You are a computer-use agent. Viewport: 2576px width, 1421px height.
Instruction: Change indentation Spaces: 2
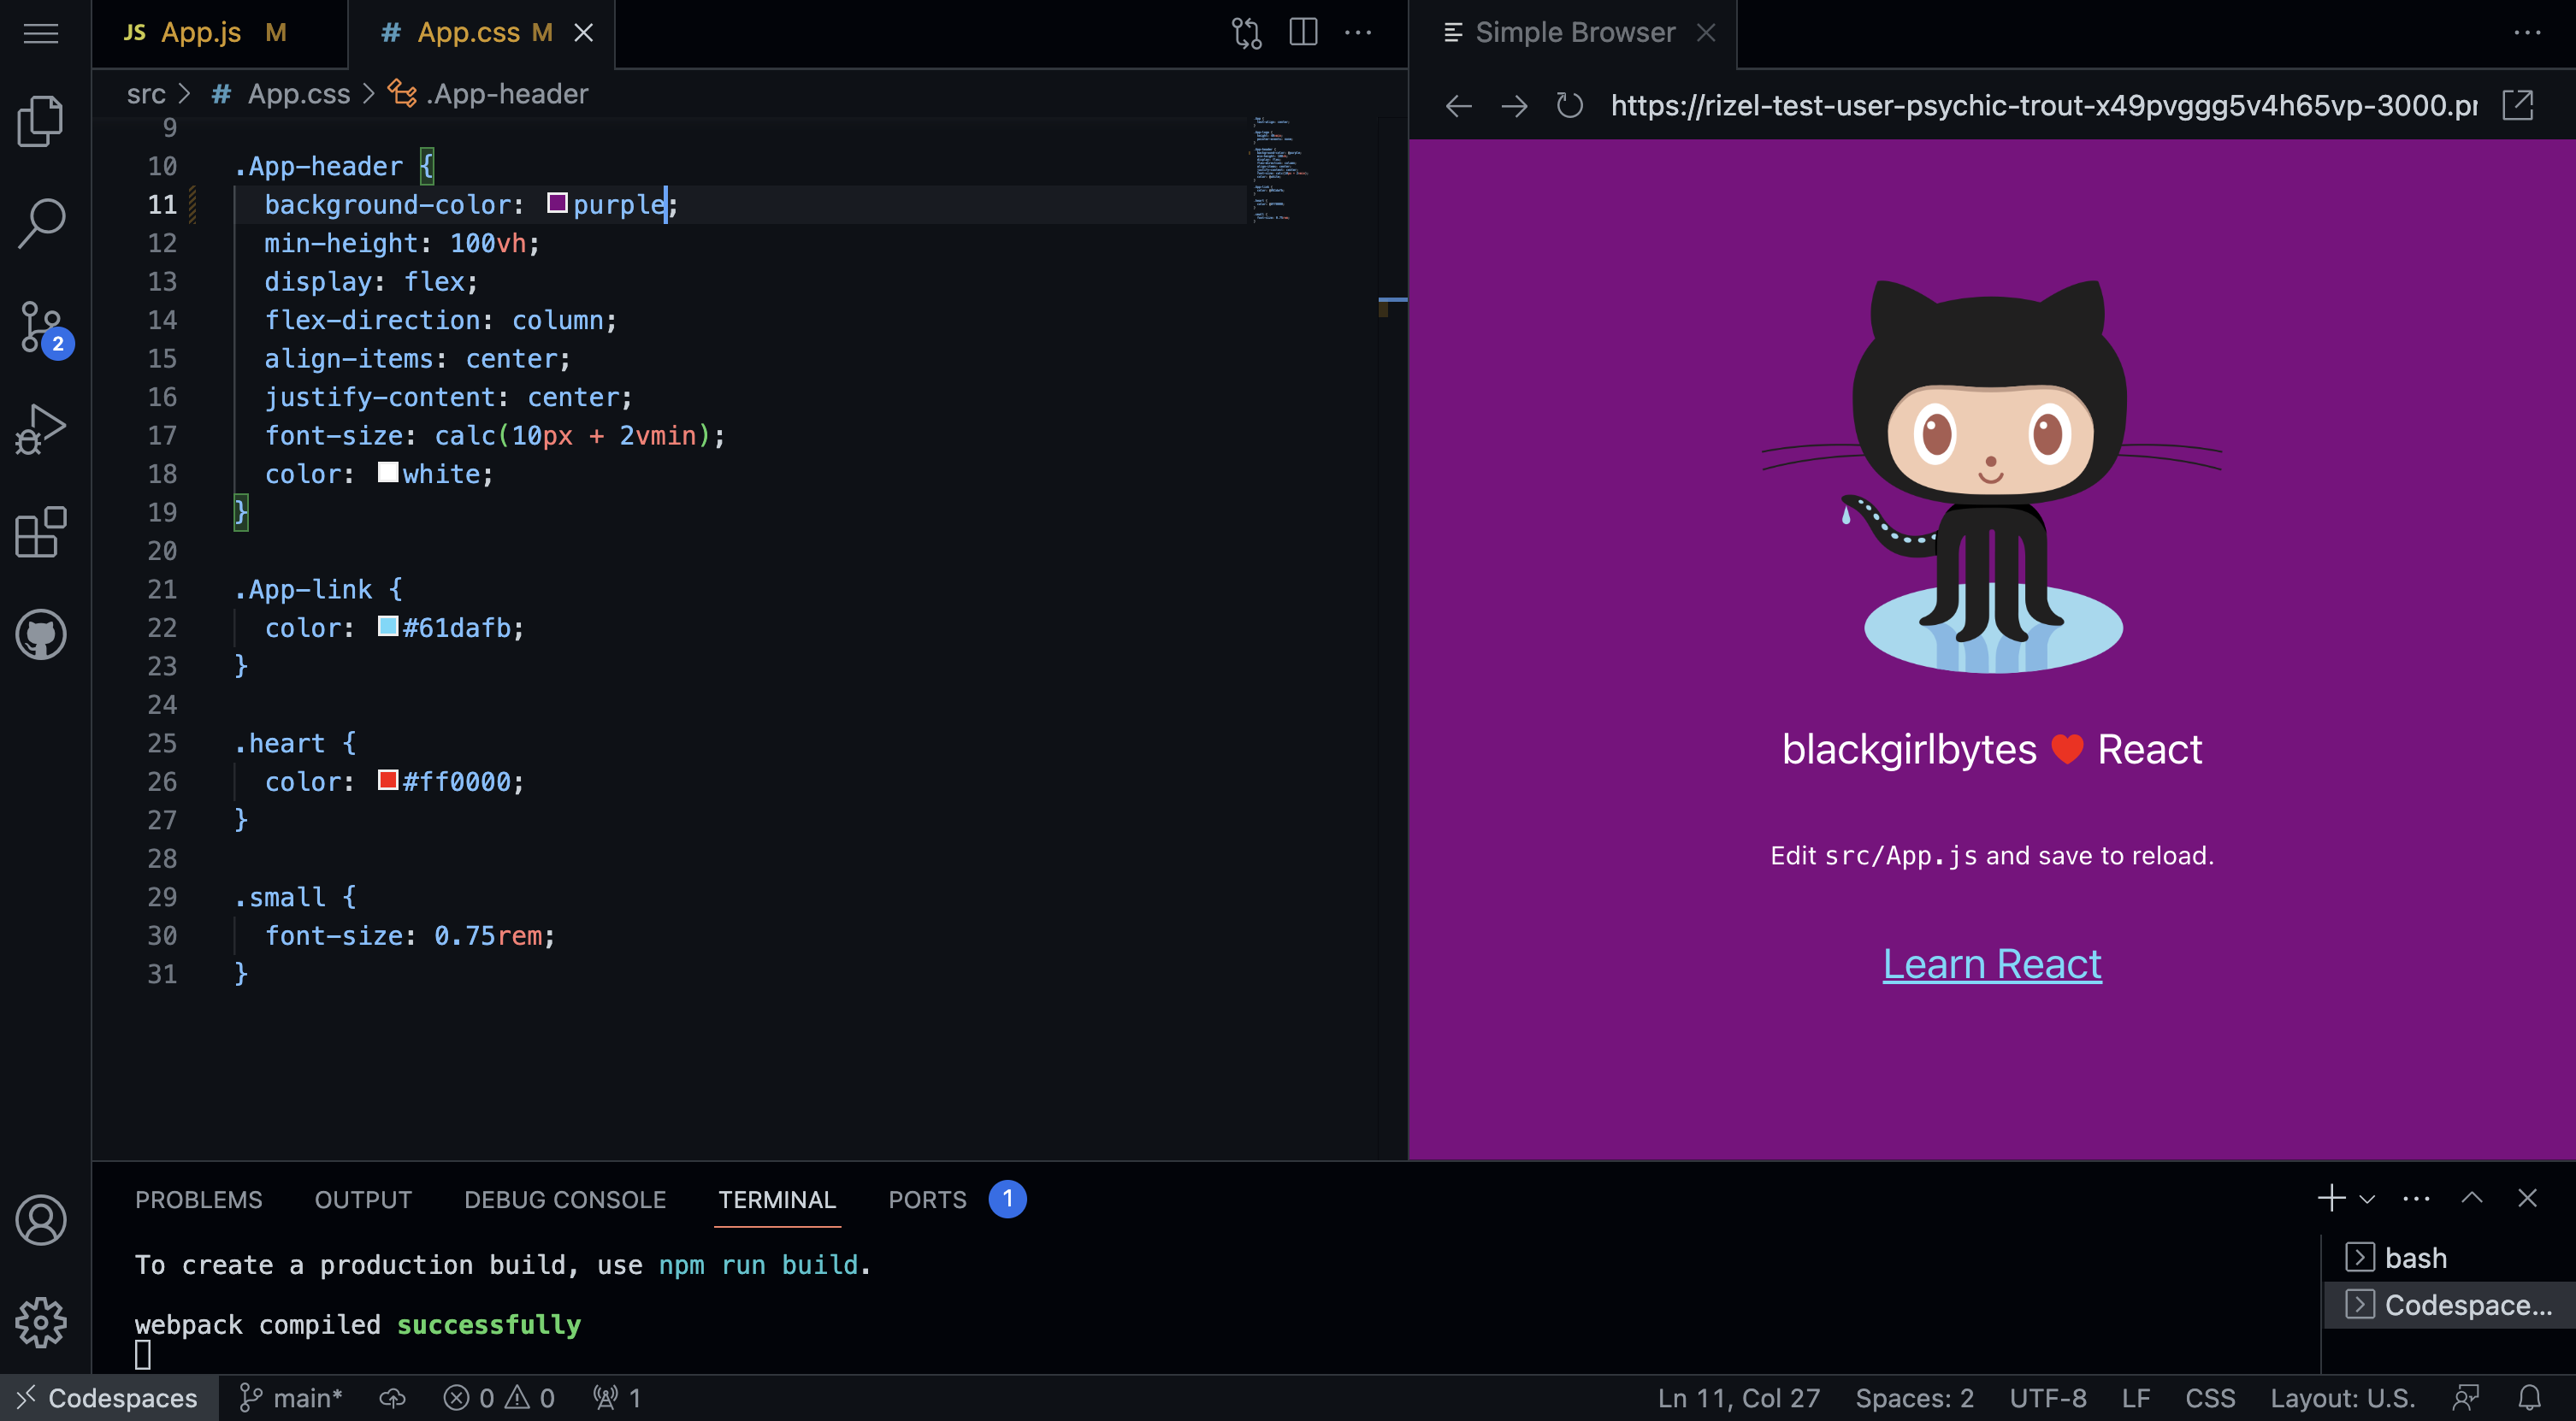point(1914,1398)
